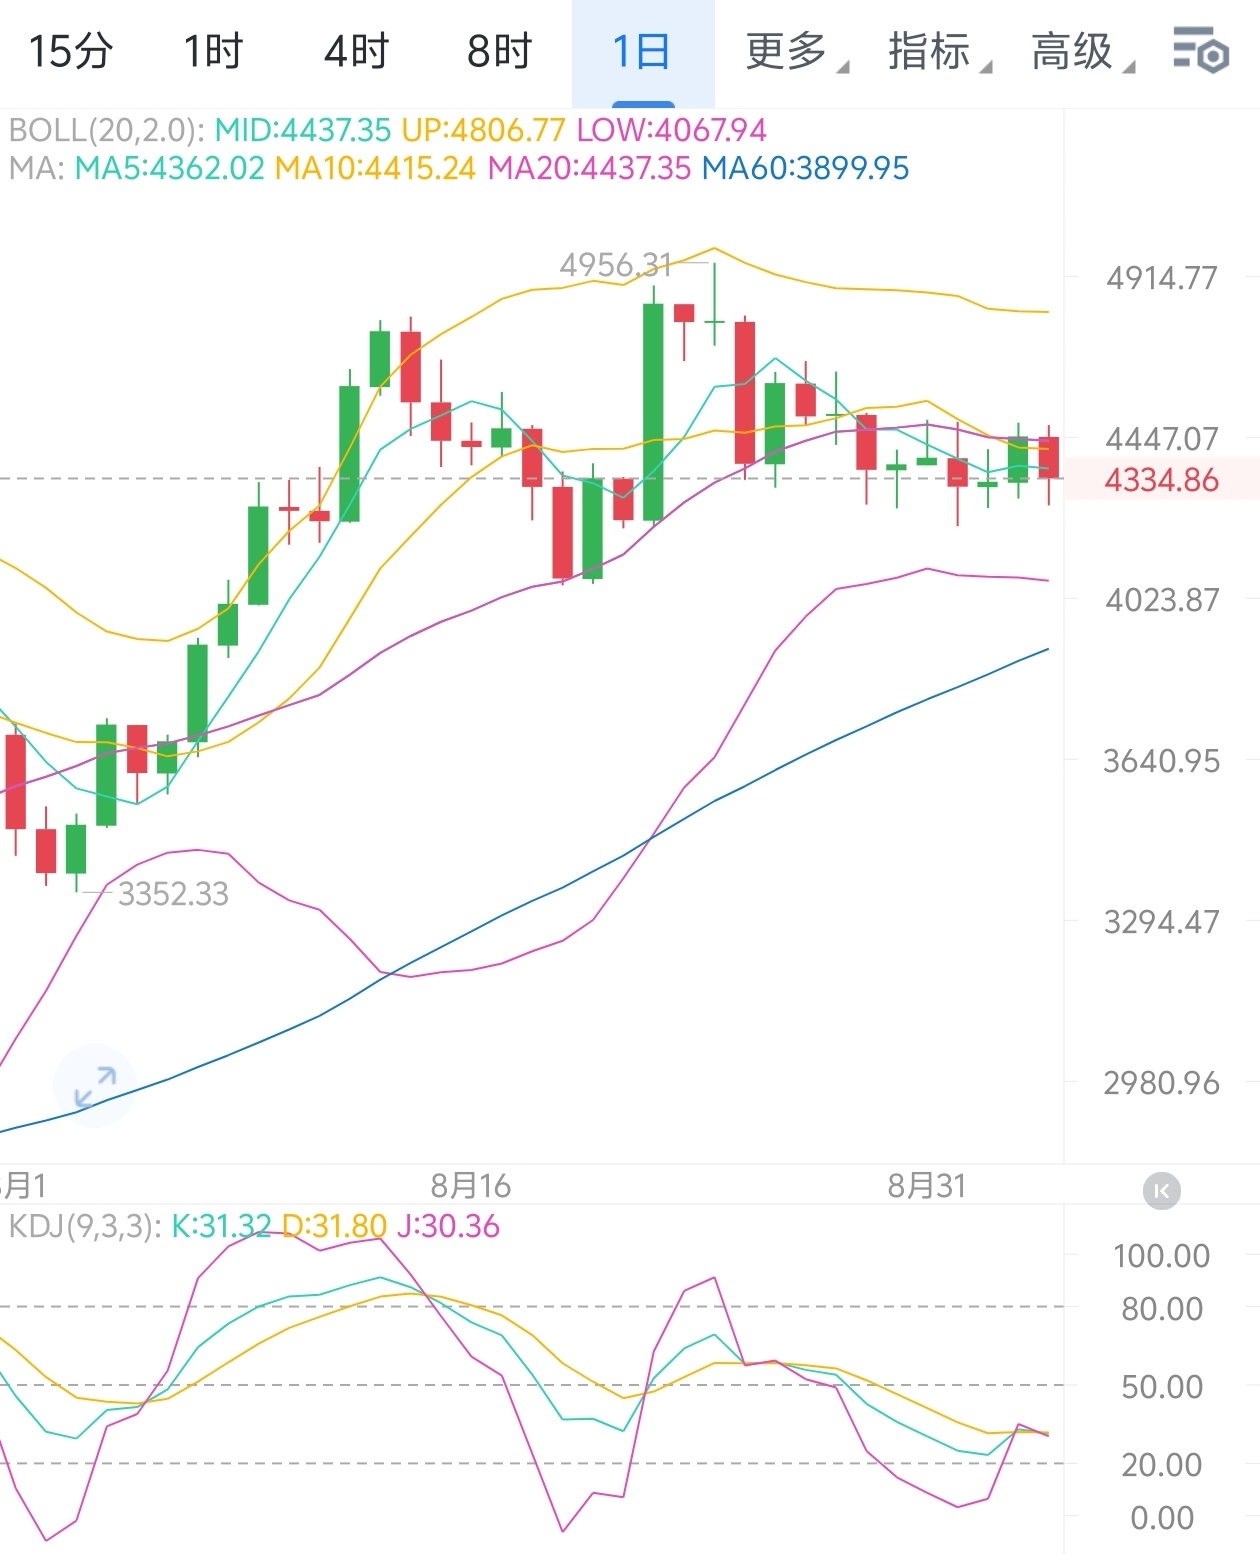
Task: Click the 8月16 date axis label
Action: click(470, 1186)
